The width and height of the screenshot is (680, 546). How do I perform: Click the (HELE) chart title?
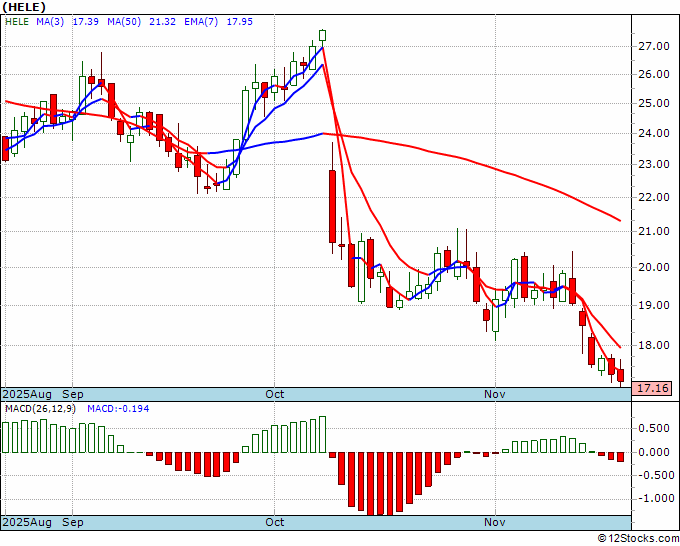click(x=24, y=7)
